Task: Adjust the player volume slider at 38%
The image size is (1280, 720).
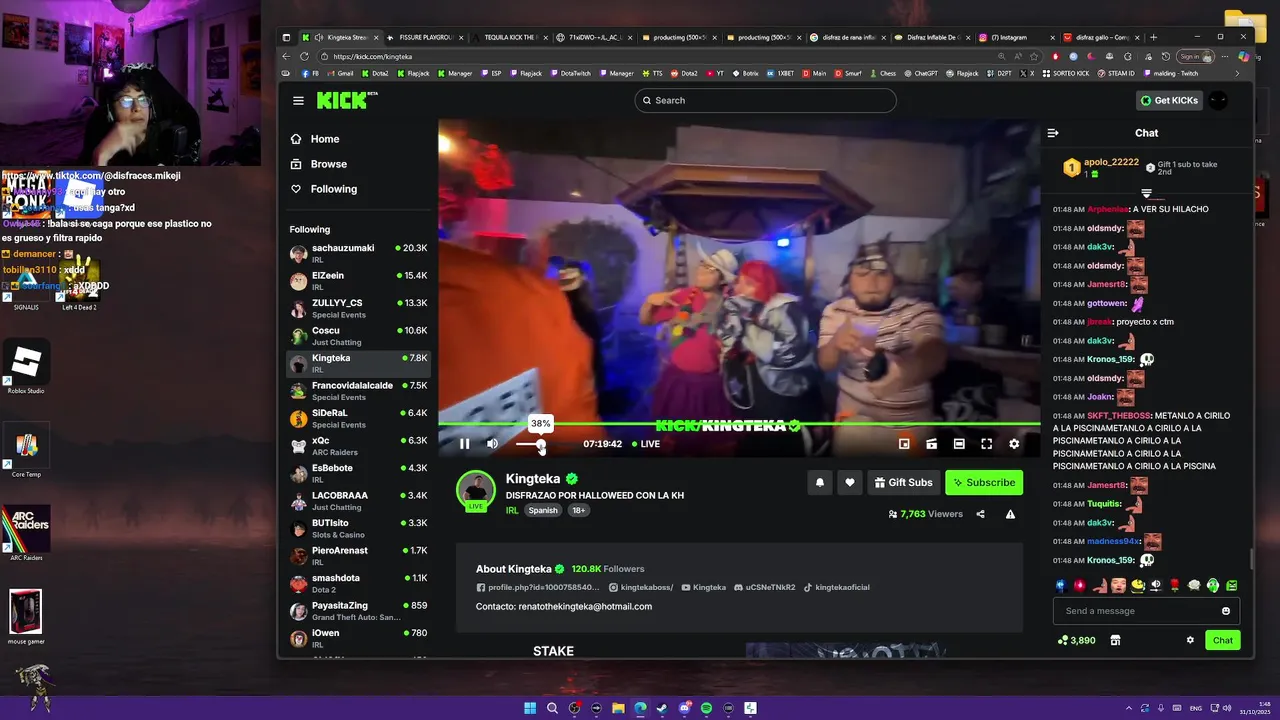Action: pos(541,444)
